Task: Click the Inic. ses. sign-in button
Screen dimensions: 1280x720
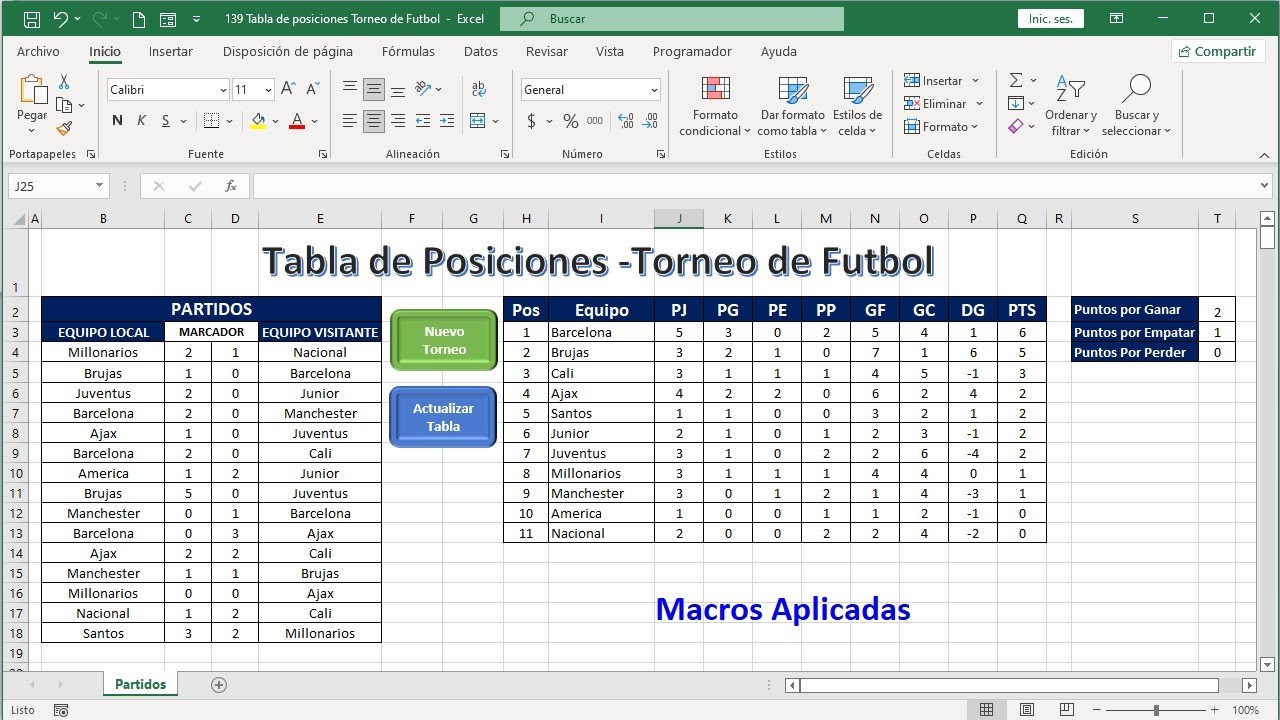Action: pyautogui.click(x=1051, y=19)
